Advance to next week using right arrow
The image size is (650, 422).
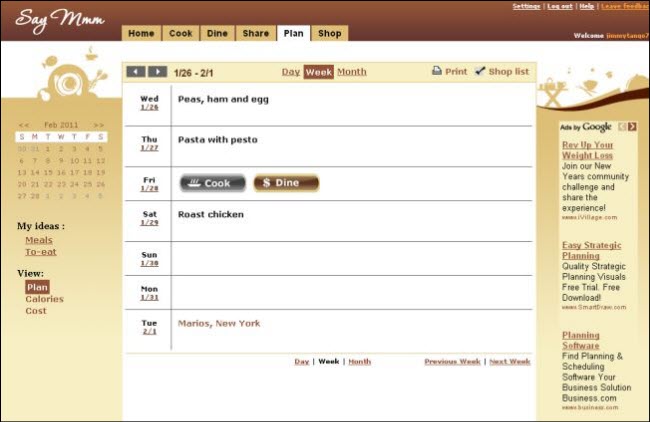[x=158, y=72]
